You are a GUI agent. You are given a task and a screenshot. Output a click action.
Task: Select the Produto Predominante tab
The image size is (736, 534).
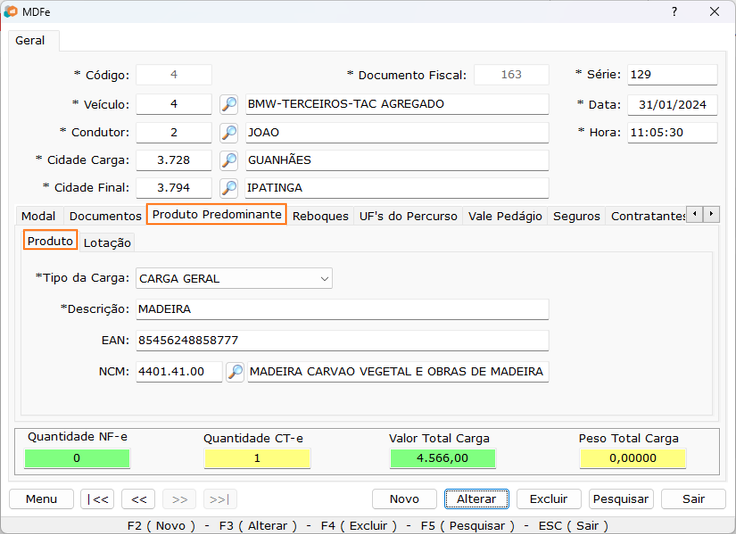coord(217,214)
